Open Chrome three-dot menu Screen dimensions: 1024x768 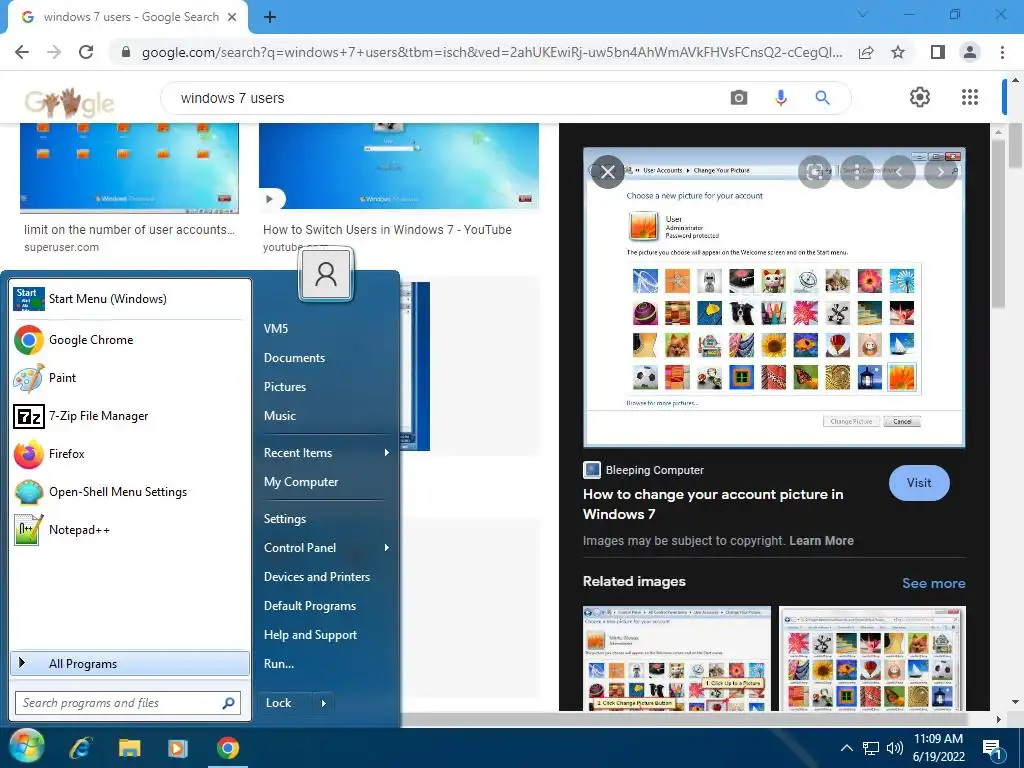click(x=1002, y=52)
